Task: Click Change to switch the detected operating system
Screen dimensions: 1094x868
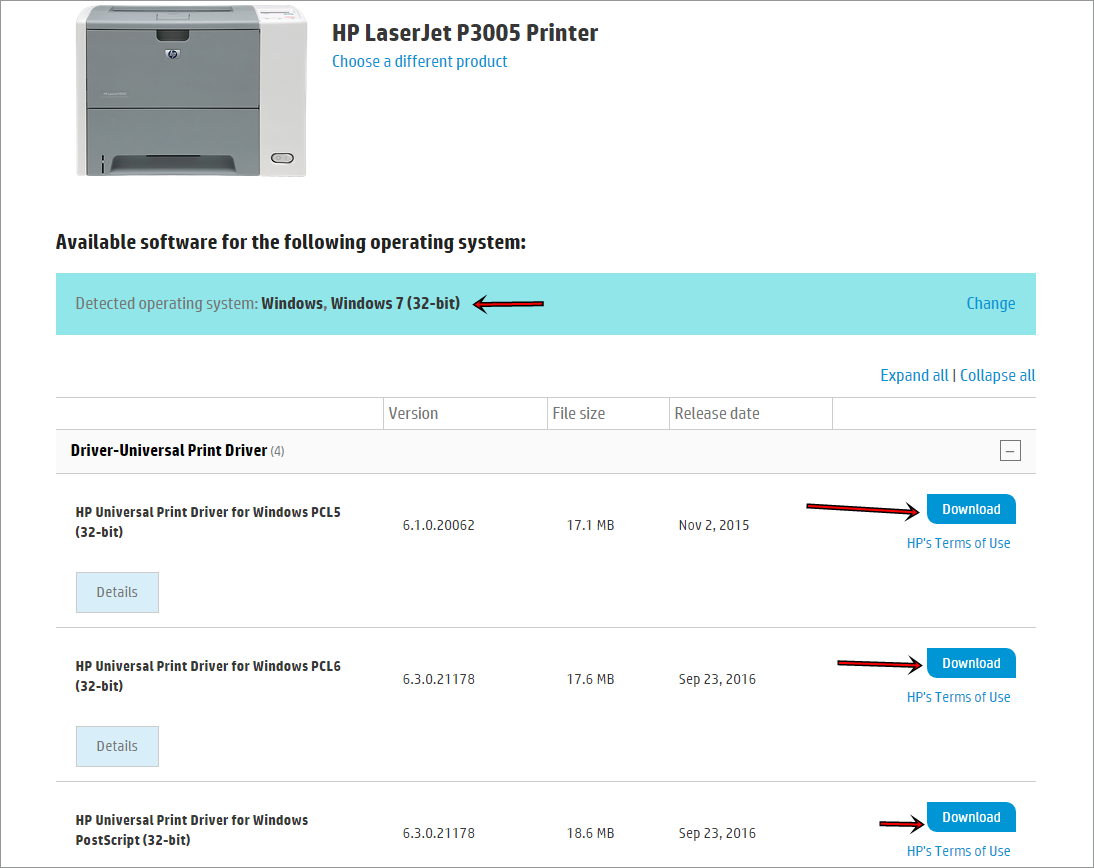Action: click(990, 304)
